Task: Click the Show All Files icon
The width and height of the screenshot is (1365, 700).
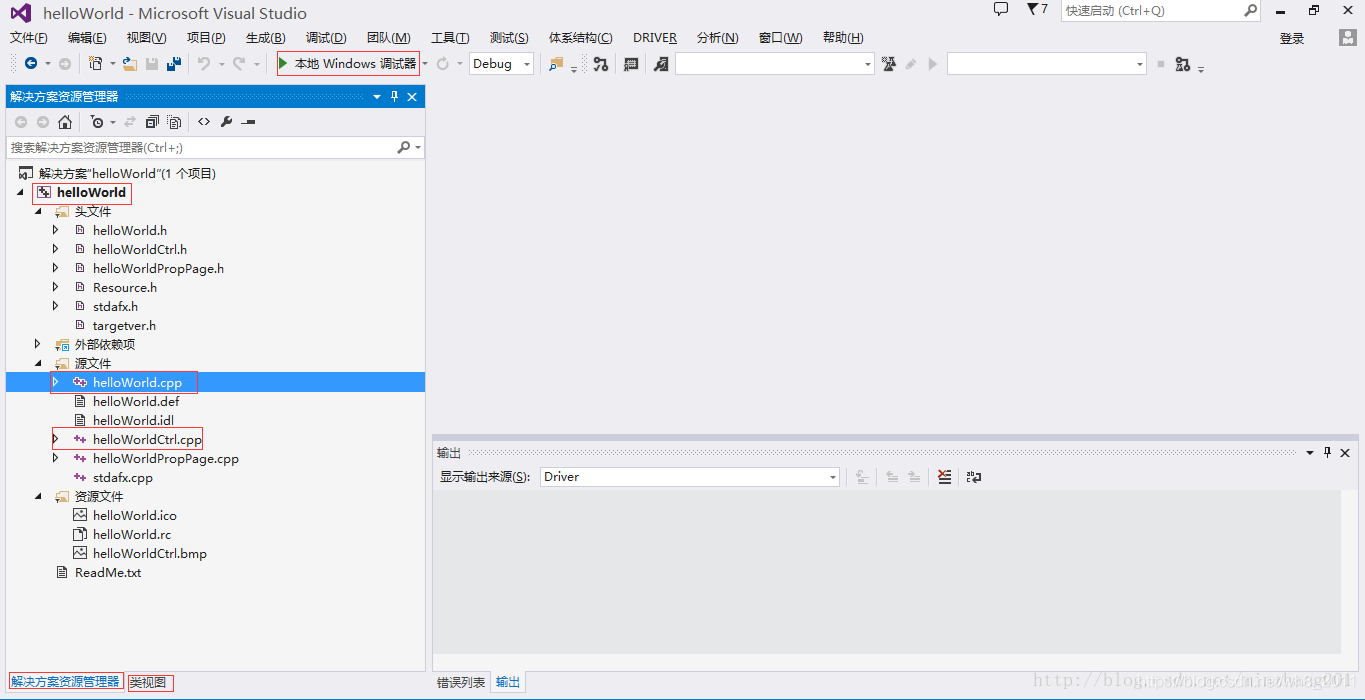Action: [174, 122]
